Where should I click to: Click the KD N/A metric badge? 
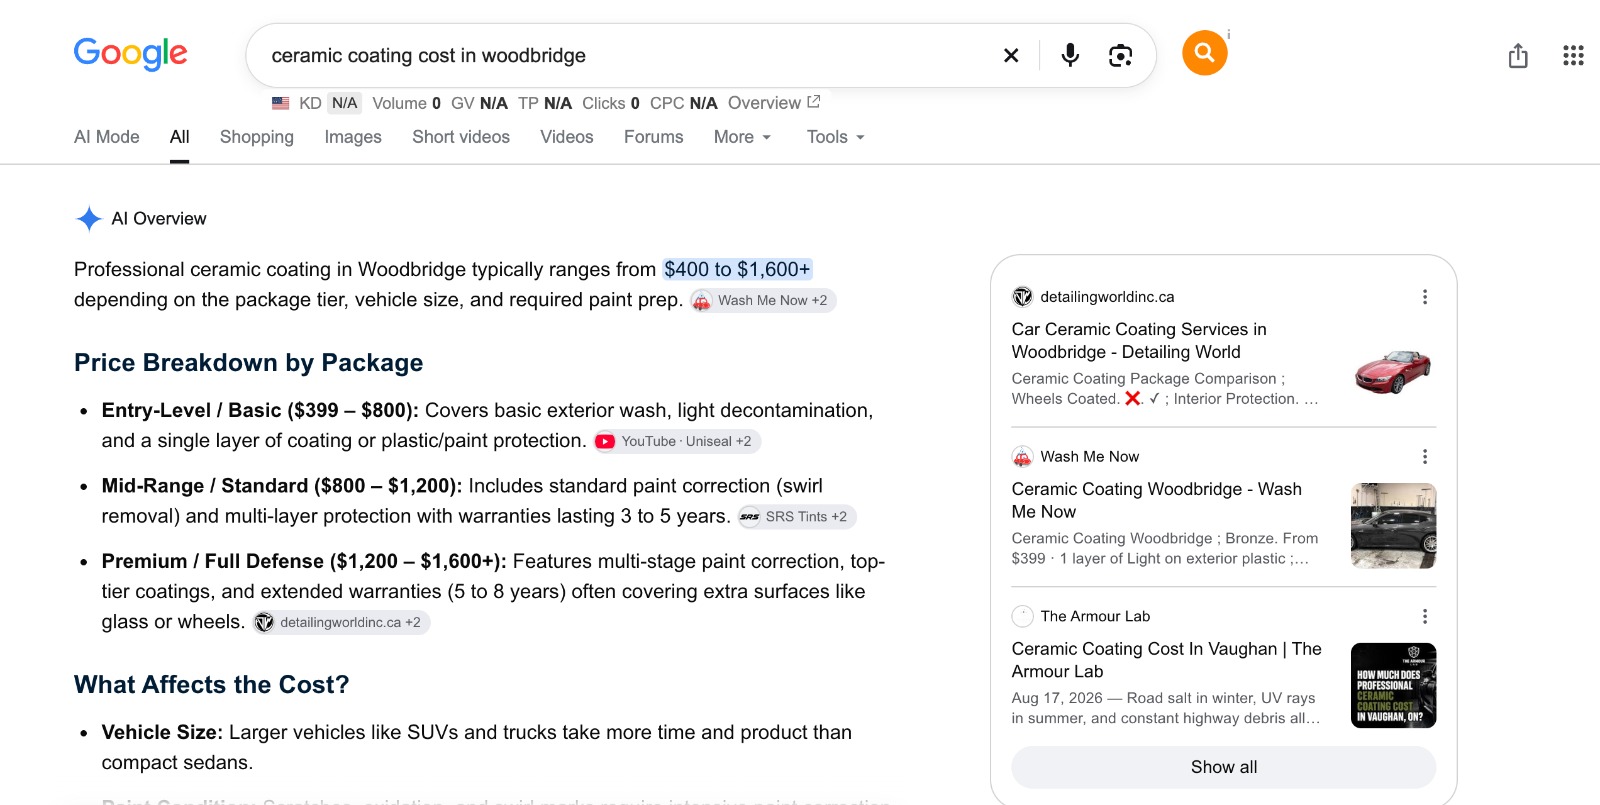pos(330,103)
